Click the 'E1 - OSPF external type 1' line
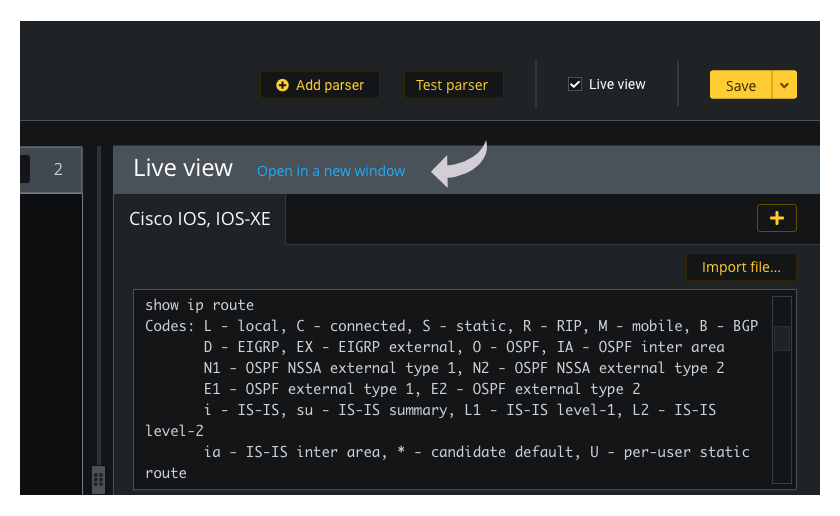 (x=422, y=389)
